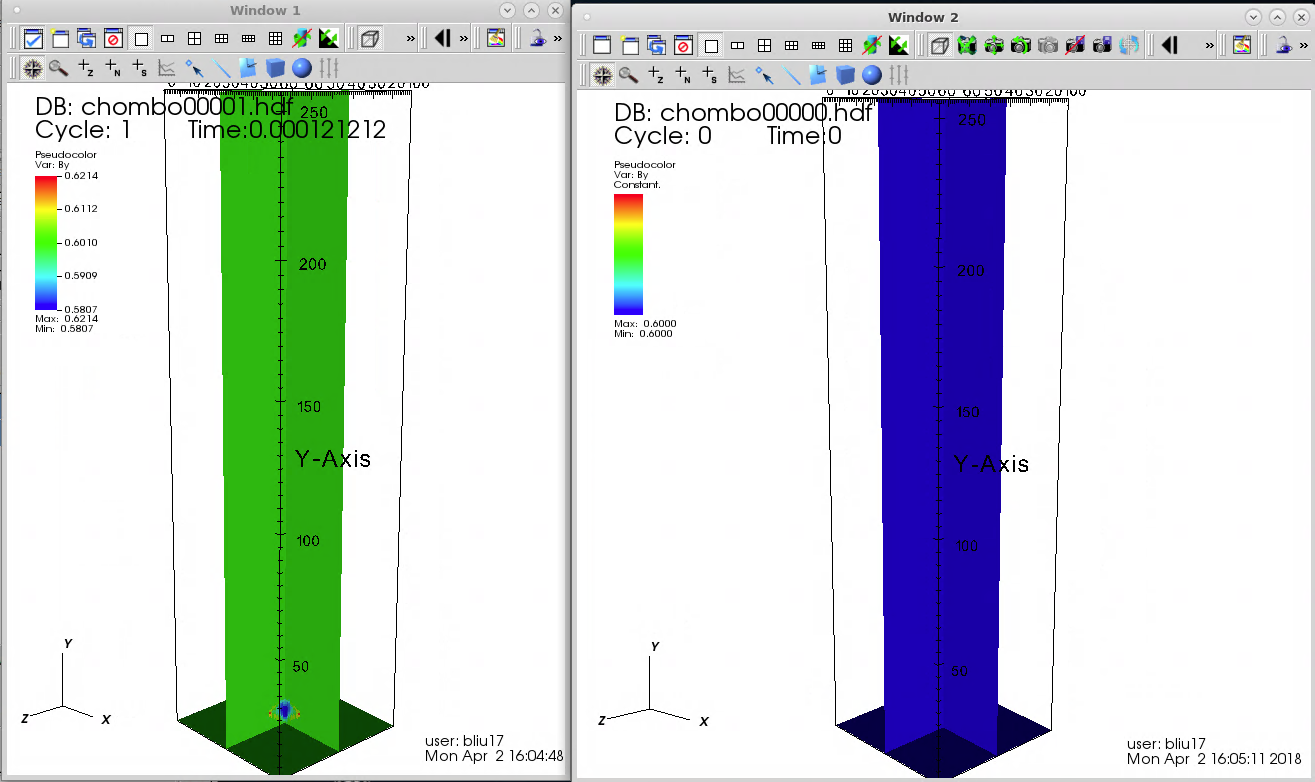
Task: Clone Window 2 using the clone icon
Action: [656, 45]
